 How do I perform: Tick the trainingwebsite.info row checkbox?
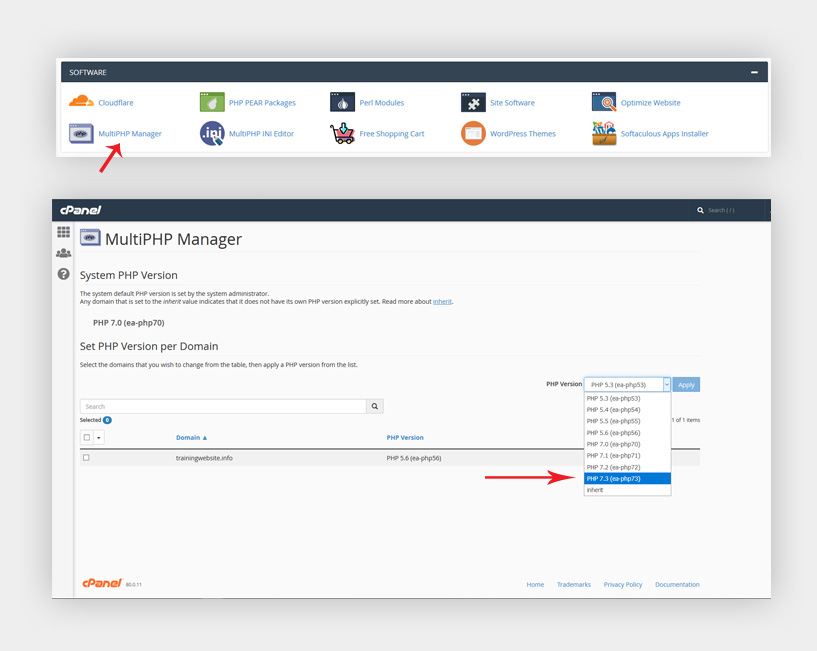pyautogui.click(x=86, y=458)
